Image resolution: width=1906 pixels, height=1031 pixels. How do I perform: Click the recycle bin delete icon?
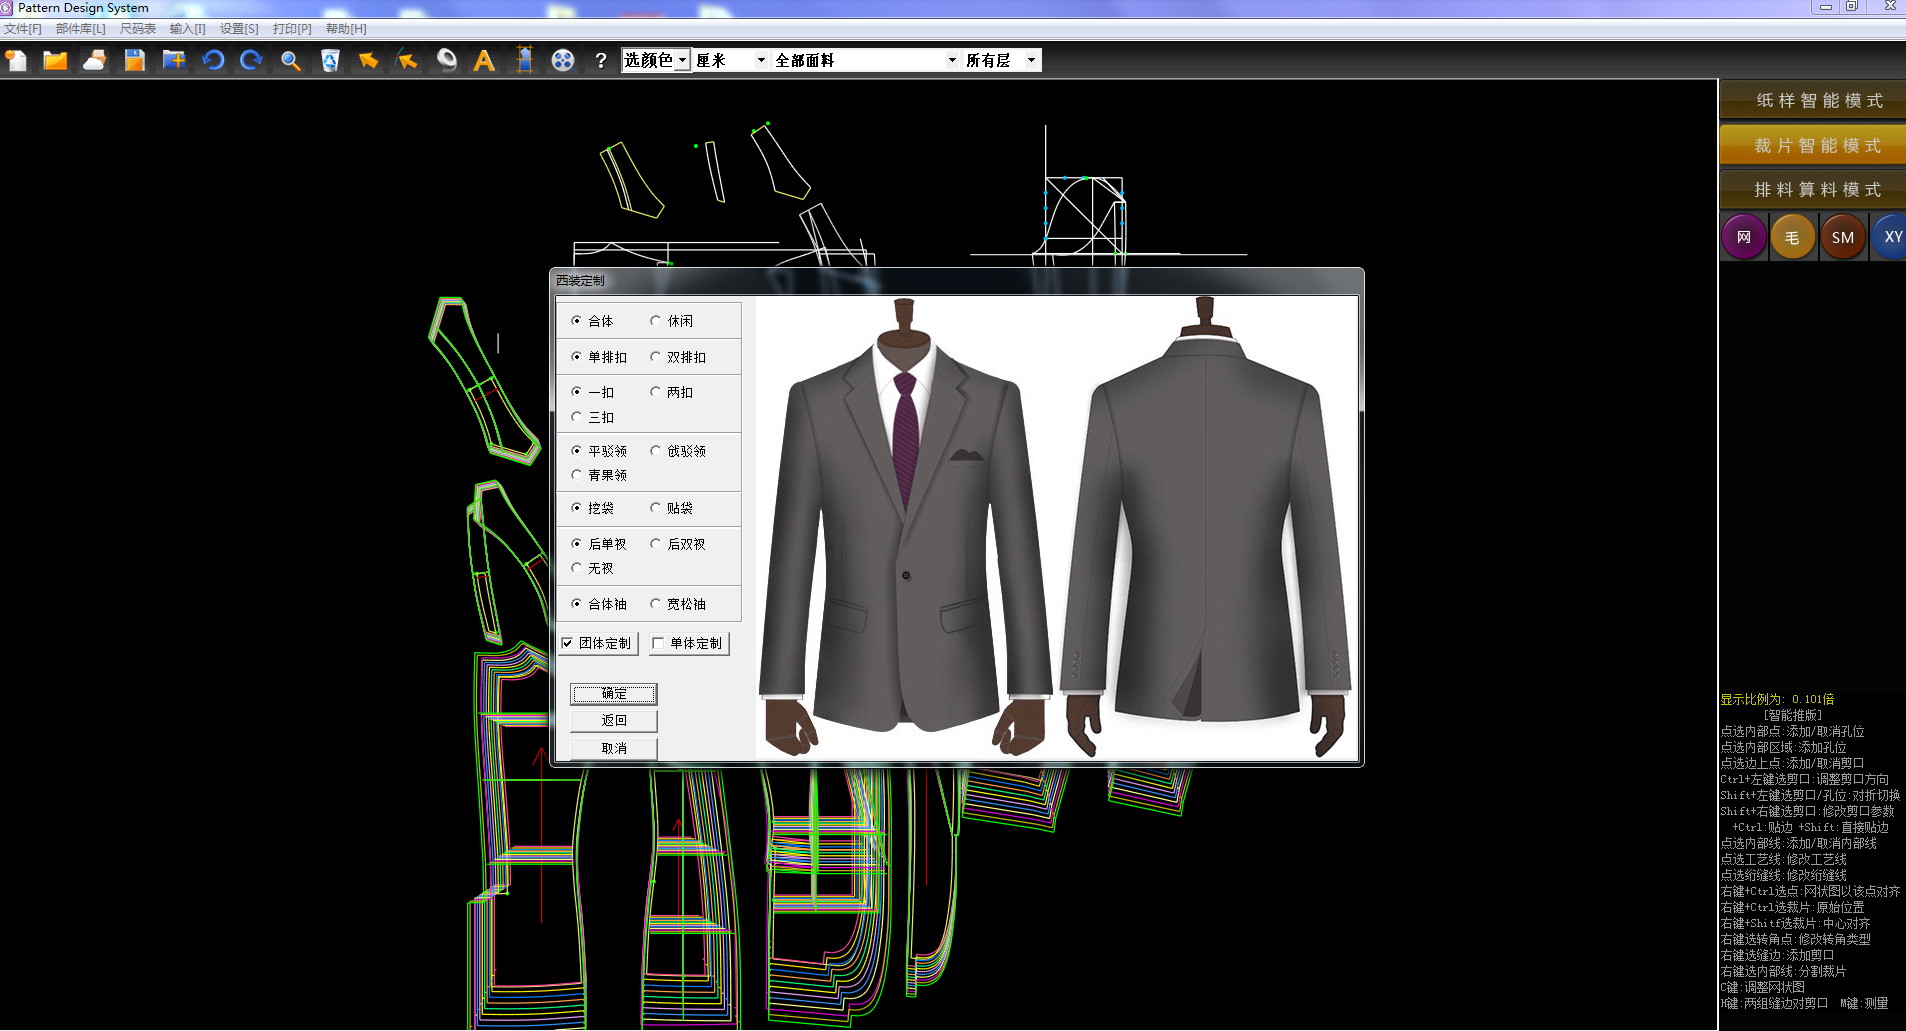pyautogui.click(x=330, y=61)
